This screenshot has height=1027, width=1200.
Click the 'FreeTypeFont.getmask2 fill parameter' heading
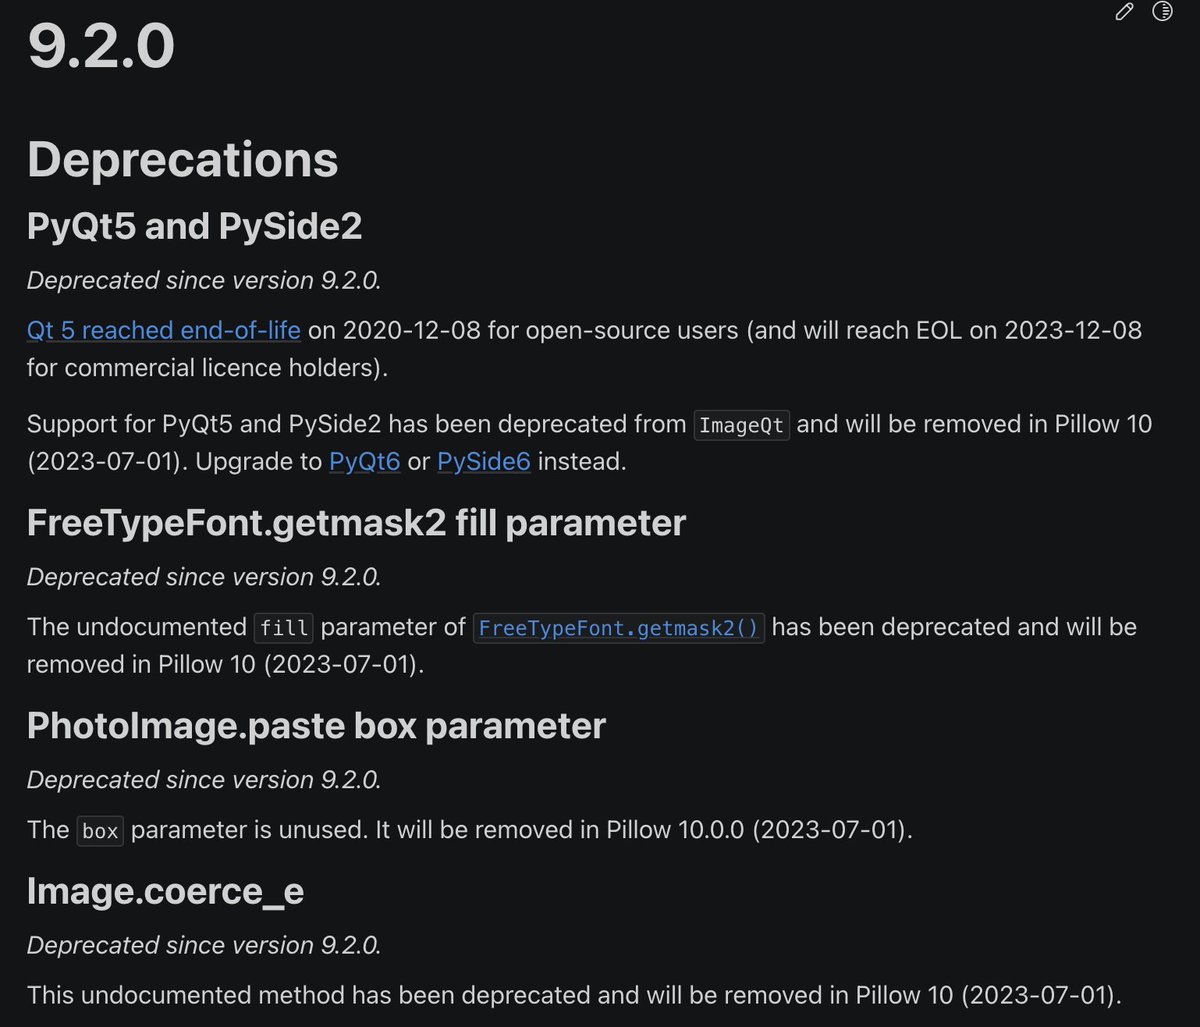click(x=357, y=523)
